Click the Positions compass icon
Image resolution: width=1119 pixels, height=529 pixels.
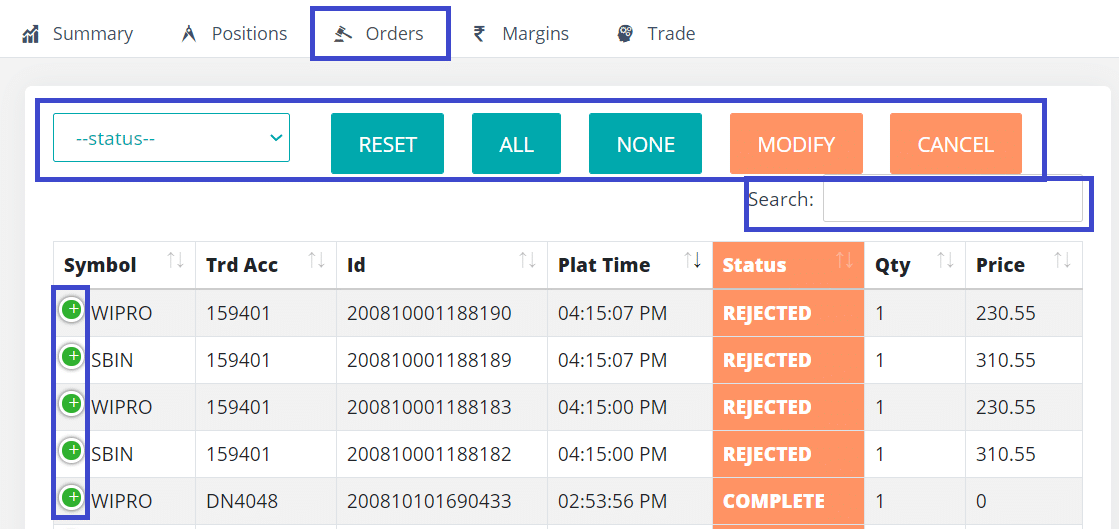(x=189, y=34)
